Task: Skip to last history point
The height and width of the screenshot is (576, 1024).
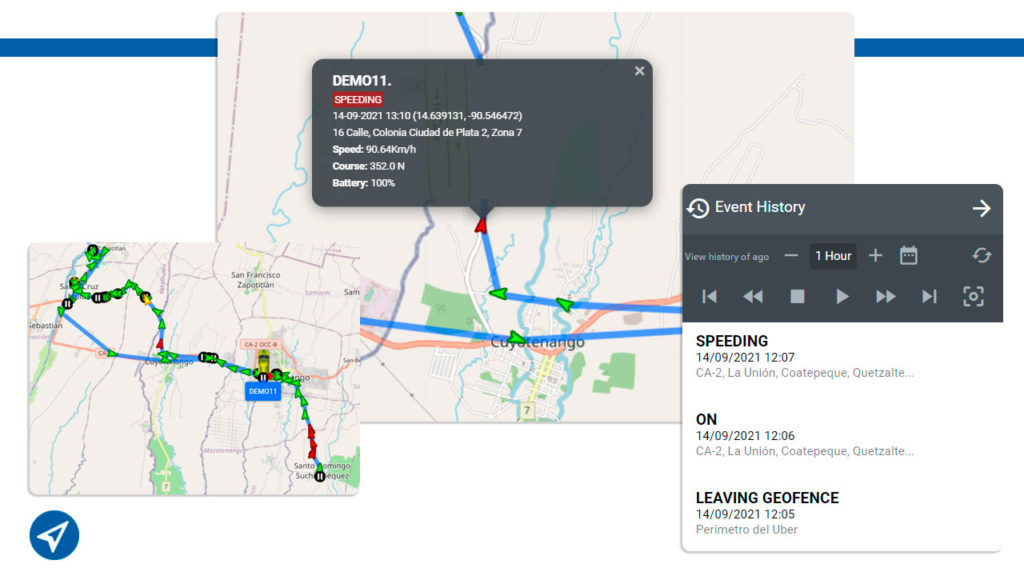Action: (x=929, y=296)
